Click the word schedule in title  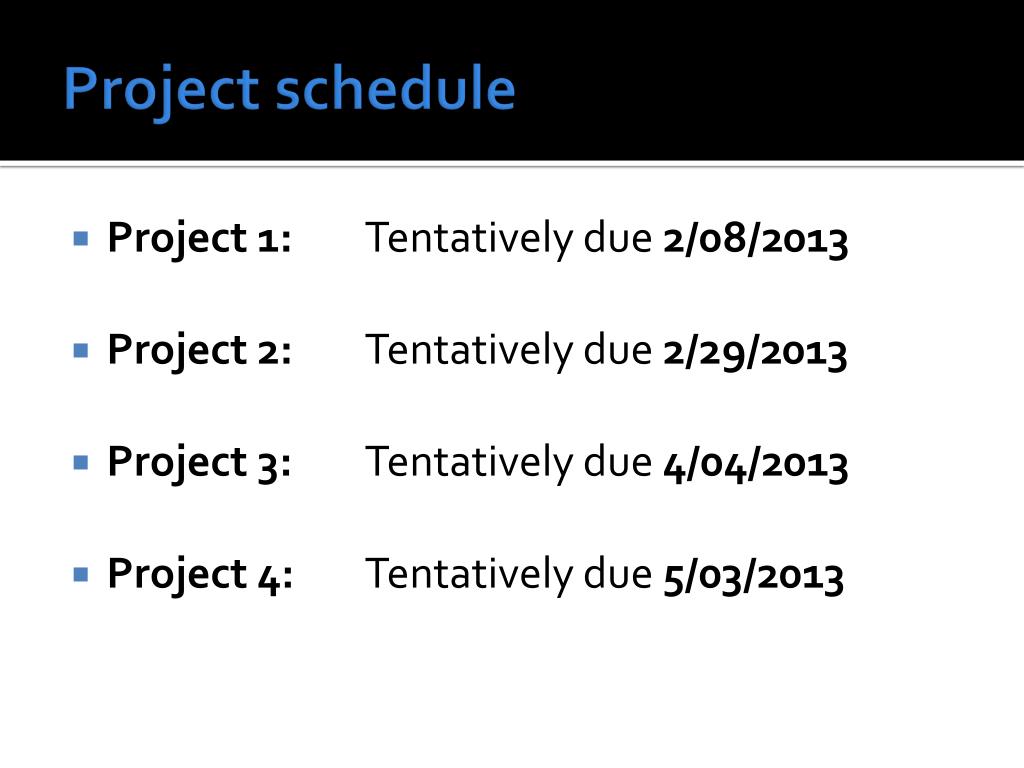pyautogui.click(x=396, y=88)
